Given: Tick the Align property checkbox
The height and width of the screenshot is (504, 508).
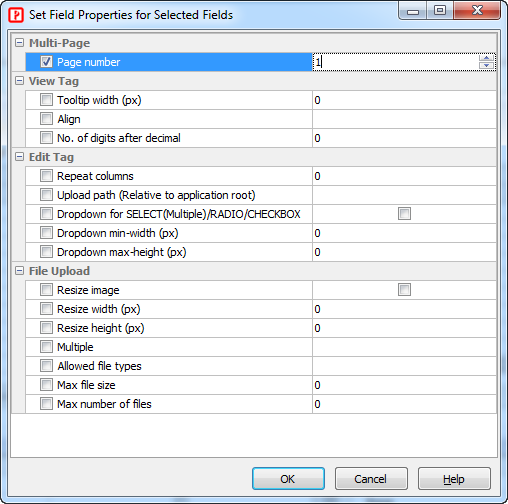Looking at the screenshot, I should tap(46, 119).
